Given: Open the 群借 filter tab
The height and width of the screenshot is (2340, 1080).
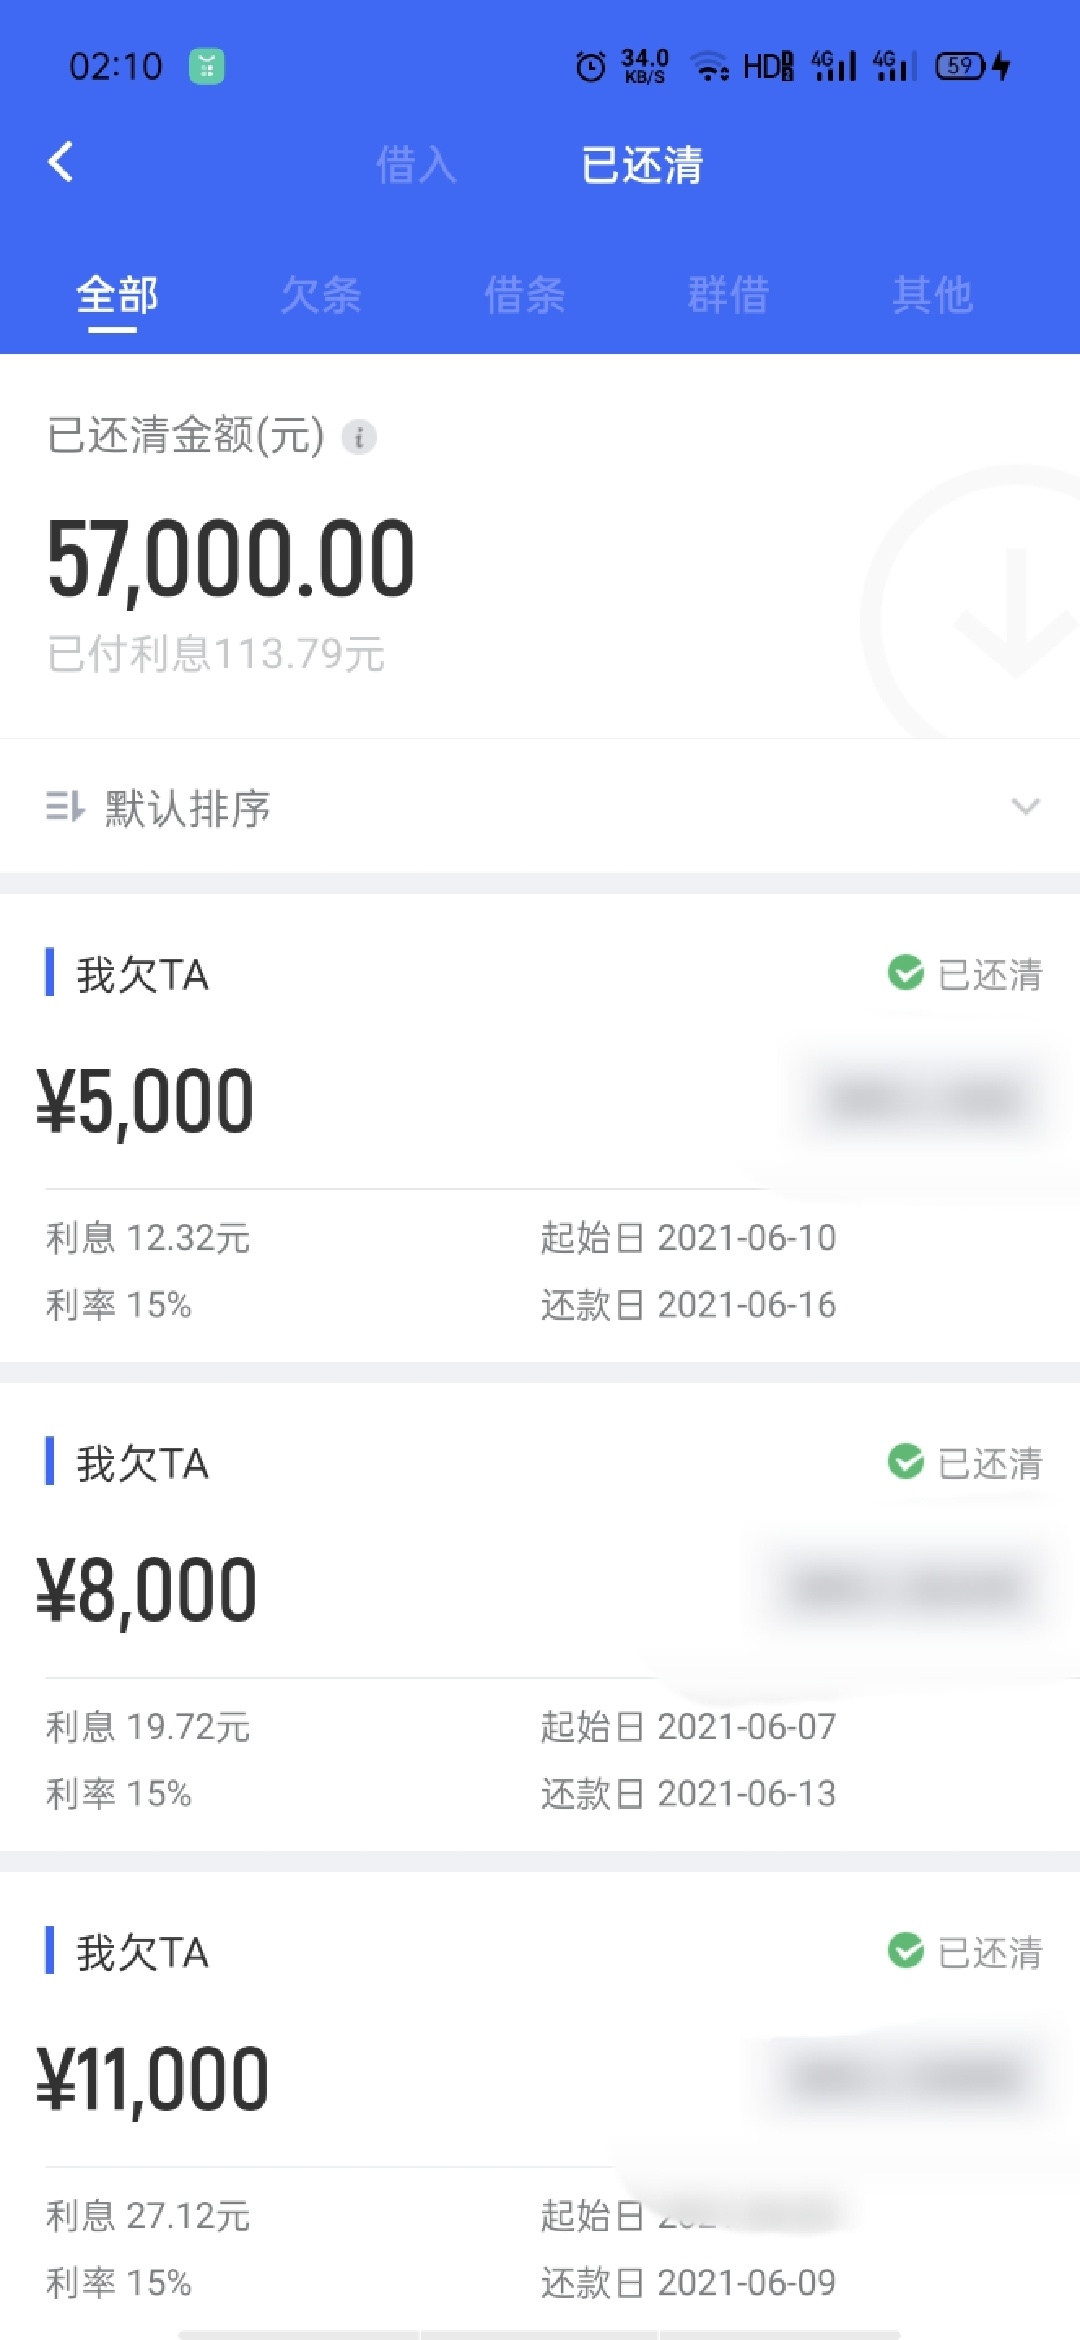Looking at the screenshot, I should pyautogui.click(x=729, y=295).
